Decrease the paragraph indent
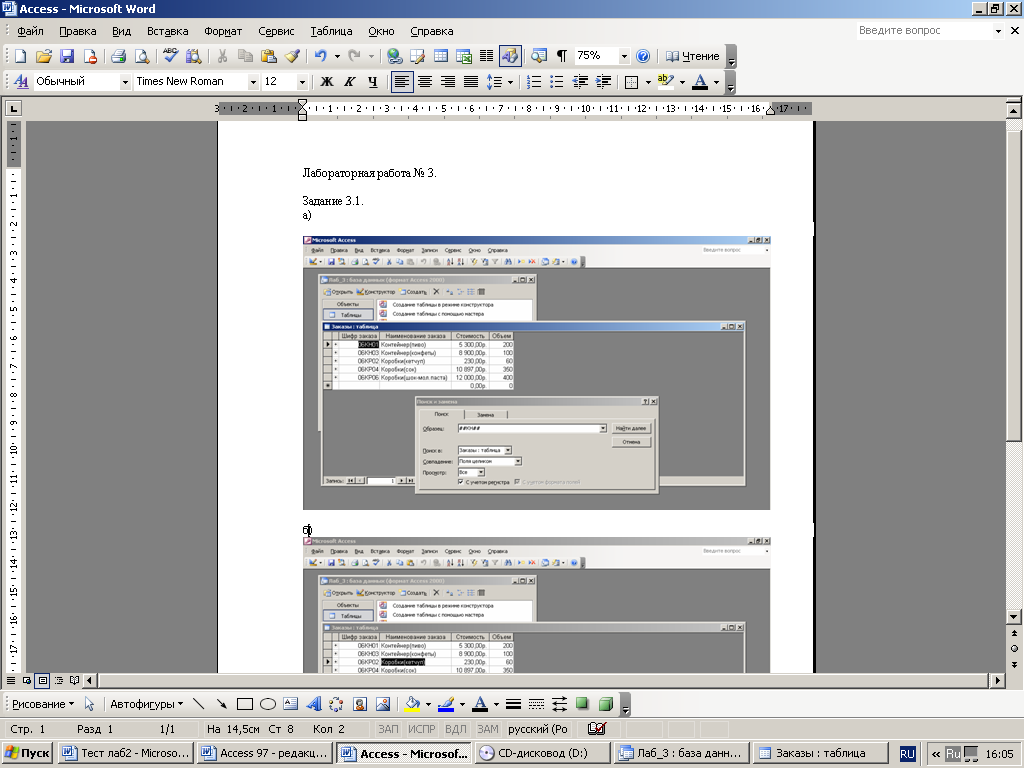 coord(580,82)
